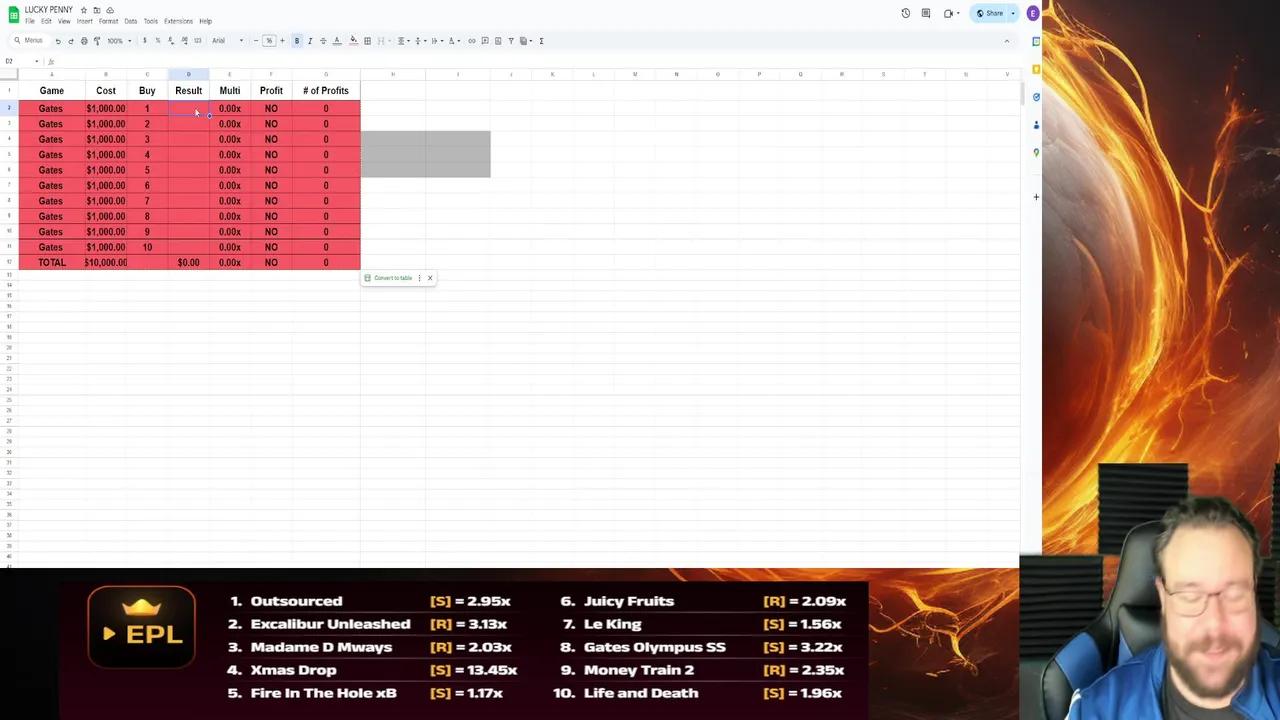Image resolution: width=1280 pixels, height=720 pixels.
Task: Open the text color picker
Action: coord(337,41)
